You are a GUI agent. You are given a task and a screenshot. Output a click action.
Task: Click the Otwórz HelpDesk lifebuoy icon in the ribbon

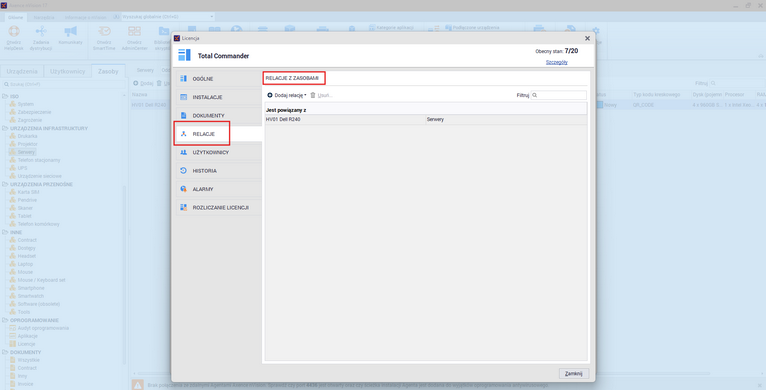pos(14,31)
